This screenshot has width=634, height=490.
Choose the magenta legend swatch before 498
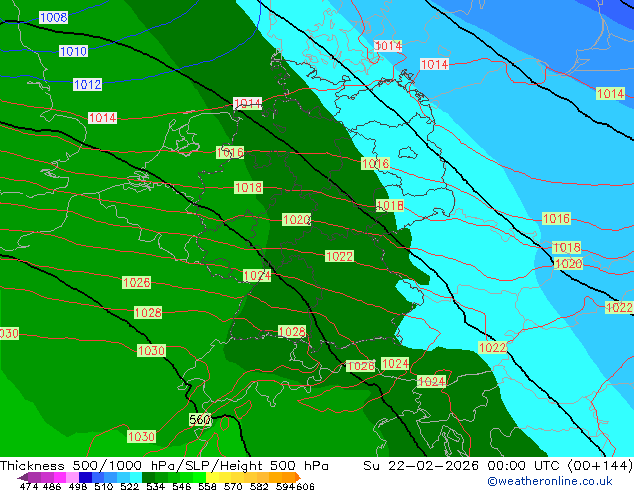pyautogui.click(x=60, y=477)
